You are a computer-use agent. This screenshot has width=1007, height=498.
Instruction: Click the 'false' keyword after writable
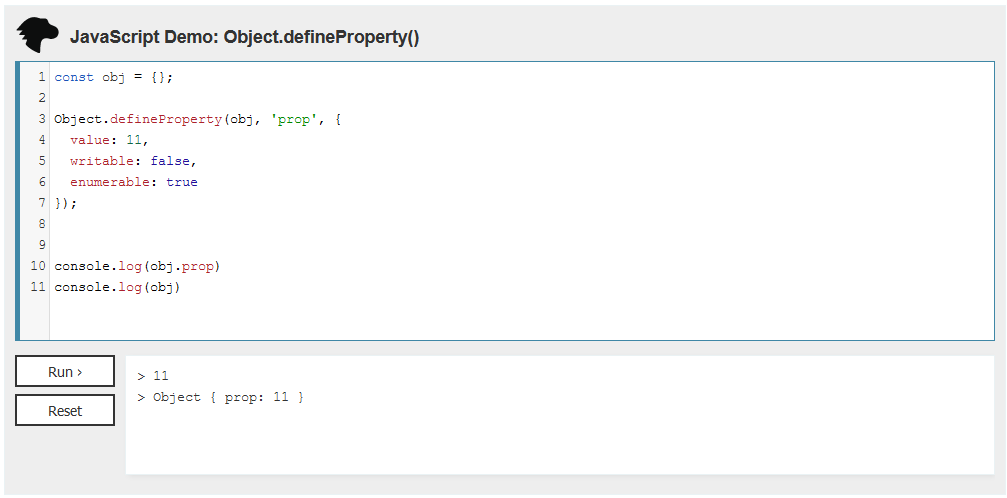(x=170, y=161)
